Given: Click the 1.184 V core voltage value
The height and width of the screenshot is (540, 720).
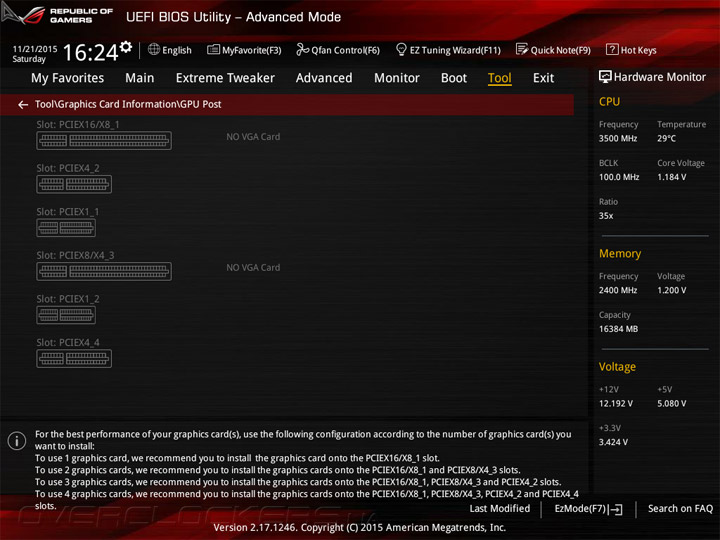Looking at the screenshot, I should [x=671, y=177].
